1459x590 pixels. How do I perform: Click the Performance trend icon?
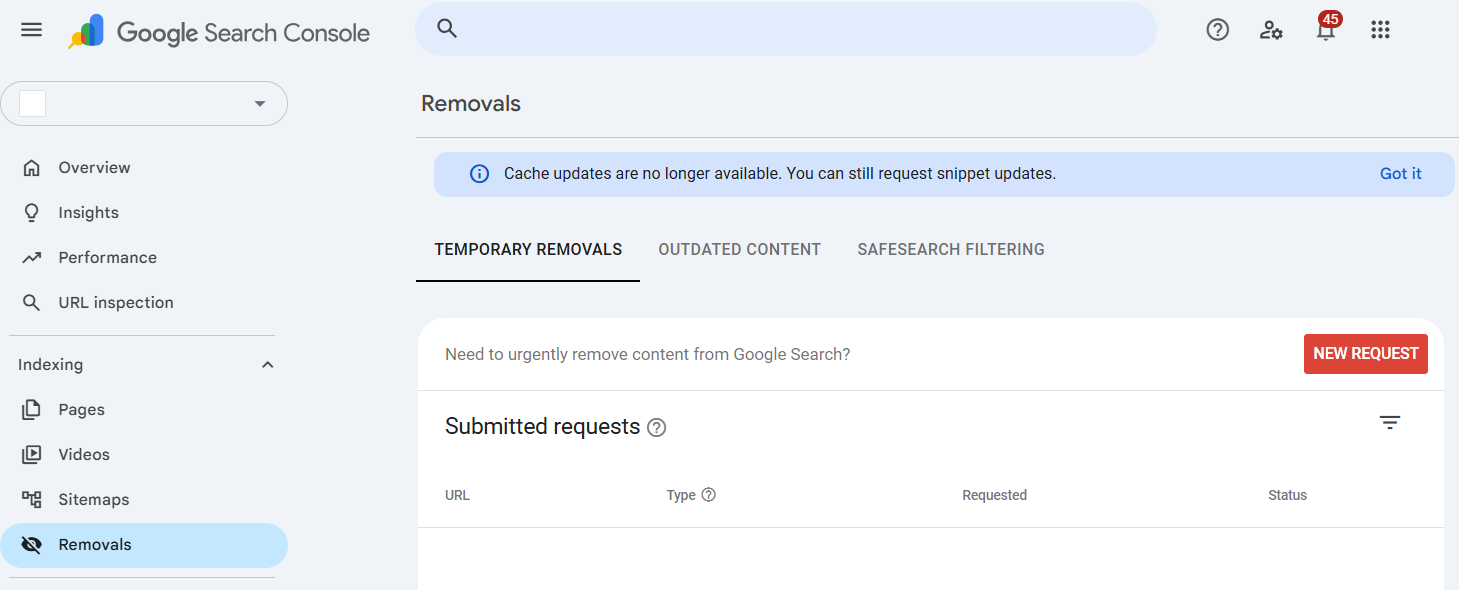pos(32,258)
